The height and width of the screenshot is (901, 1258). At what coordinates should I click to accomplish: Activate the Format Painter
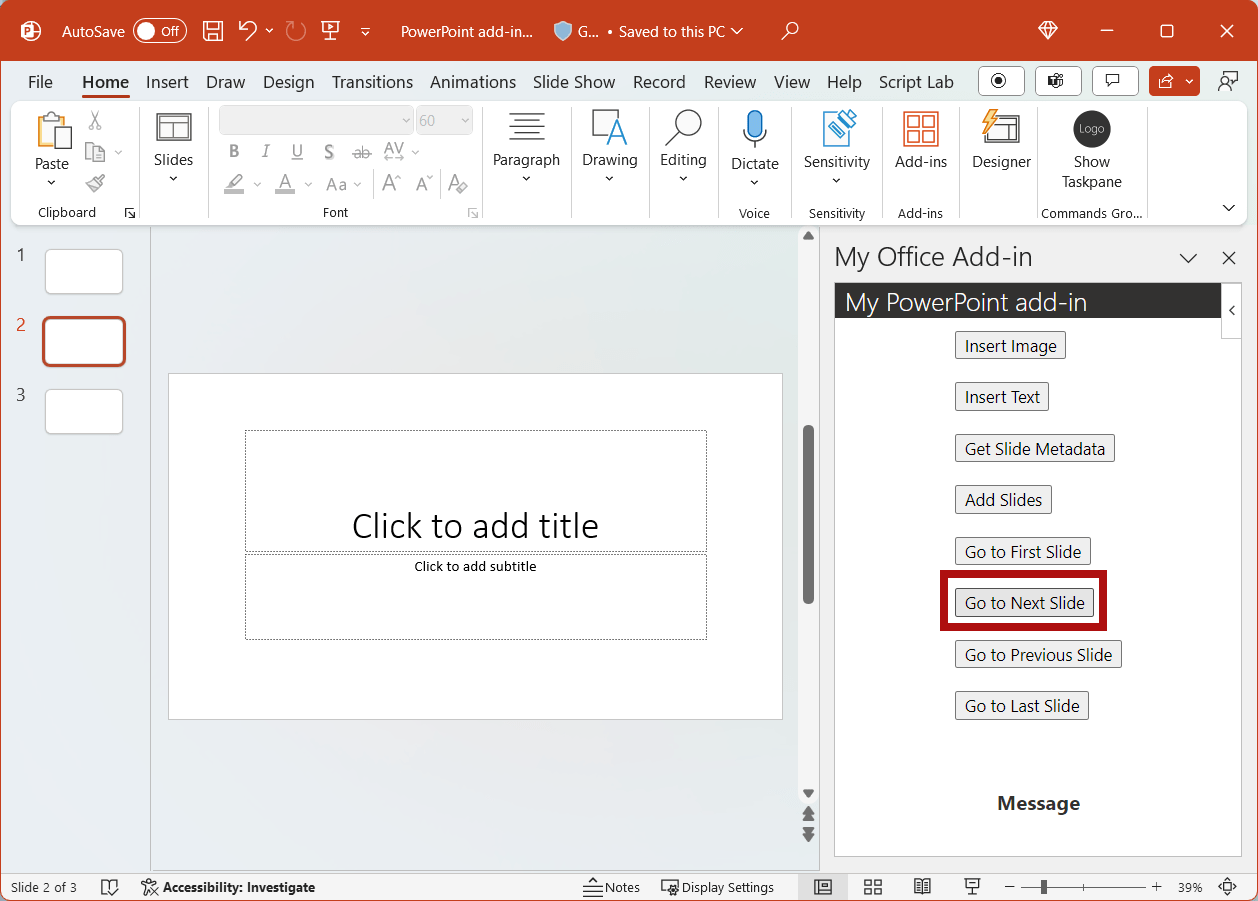click(94, 183)
